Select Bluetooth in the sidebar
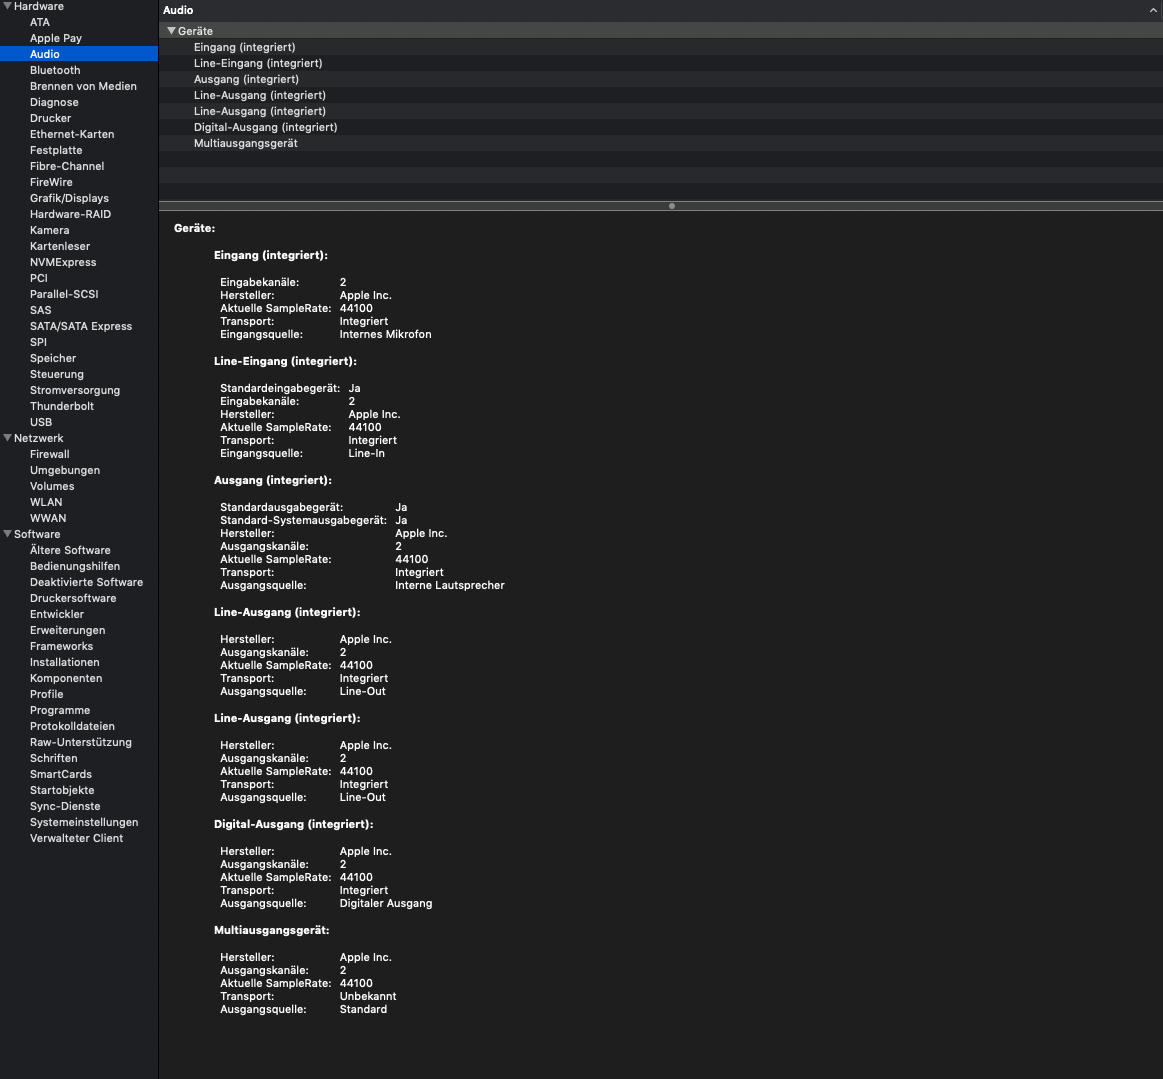The height and width of the screenshot is (1079, 1163). point(55,70)
